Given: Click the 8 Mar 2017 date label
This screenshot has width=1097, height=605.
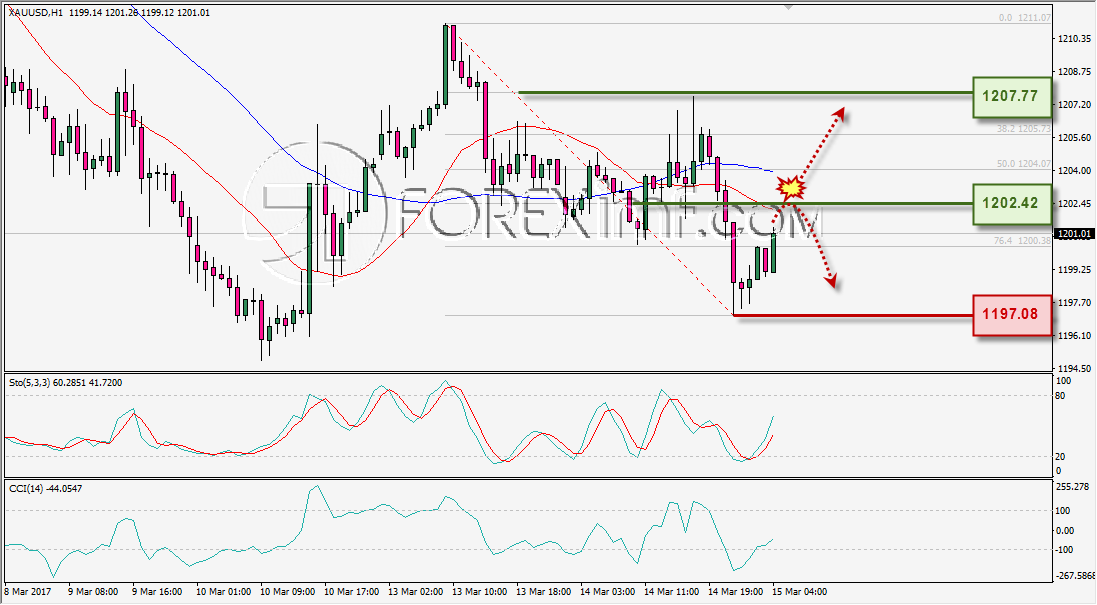Looking at the screenshot, I should (x=27, y=592).
